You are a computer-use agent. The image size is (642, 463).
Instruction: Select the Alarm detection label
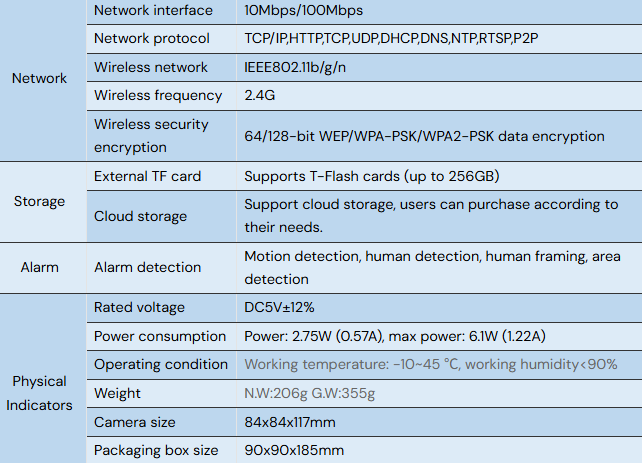click(147, 267)
